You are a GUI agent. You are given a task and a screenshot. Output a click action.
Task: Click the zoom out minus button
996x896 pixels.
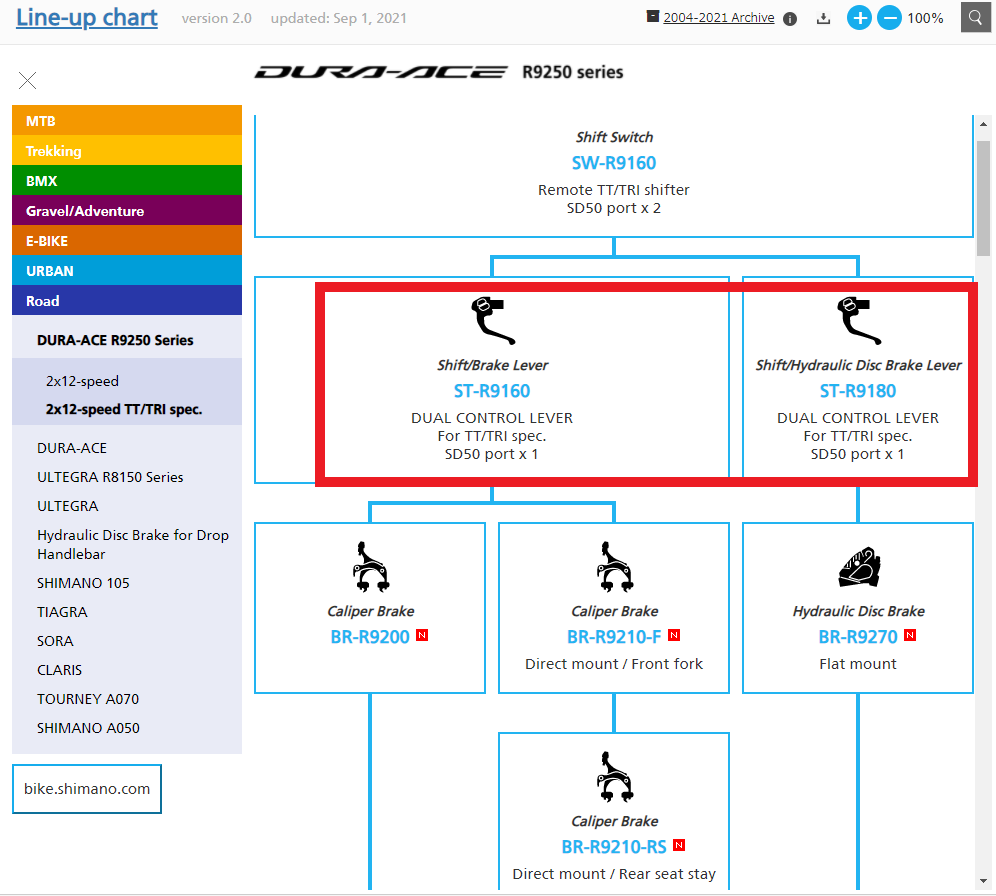click(x=889, y=18)
